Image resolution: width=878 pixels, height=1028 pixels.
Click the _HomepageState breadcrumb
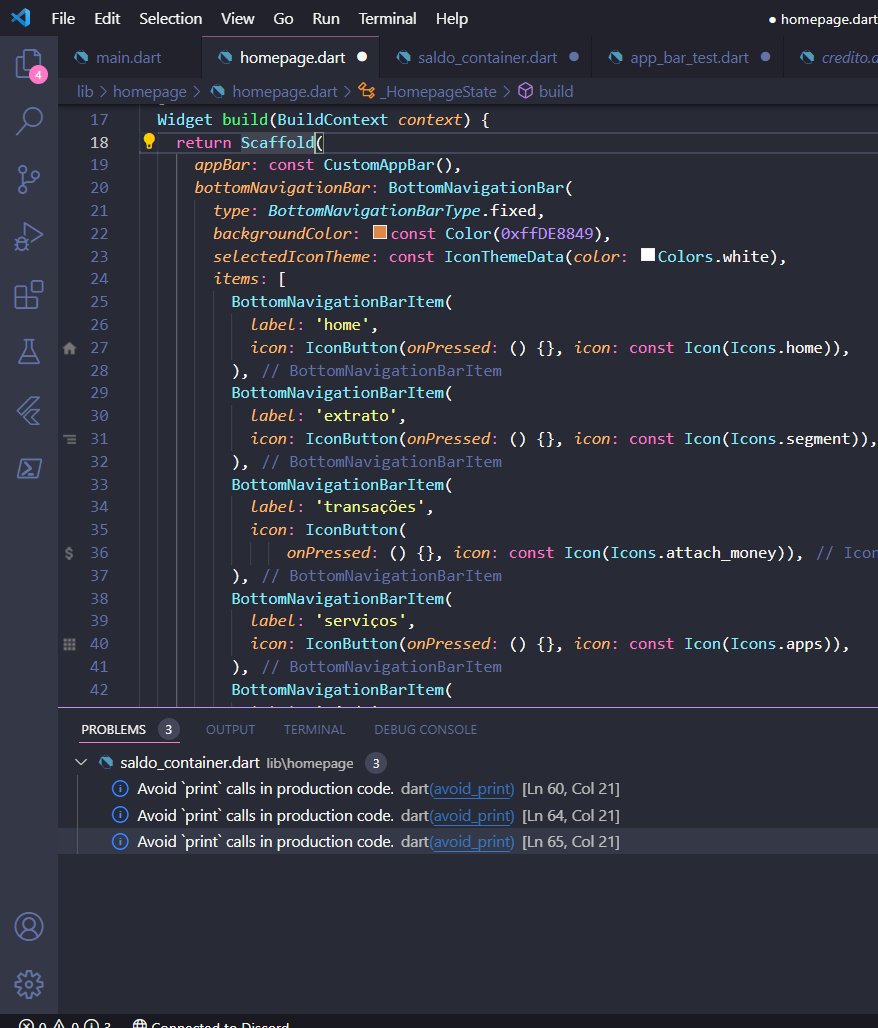[x=439, y=92]
